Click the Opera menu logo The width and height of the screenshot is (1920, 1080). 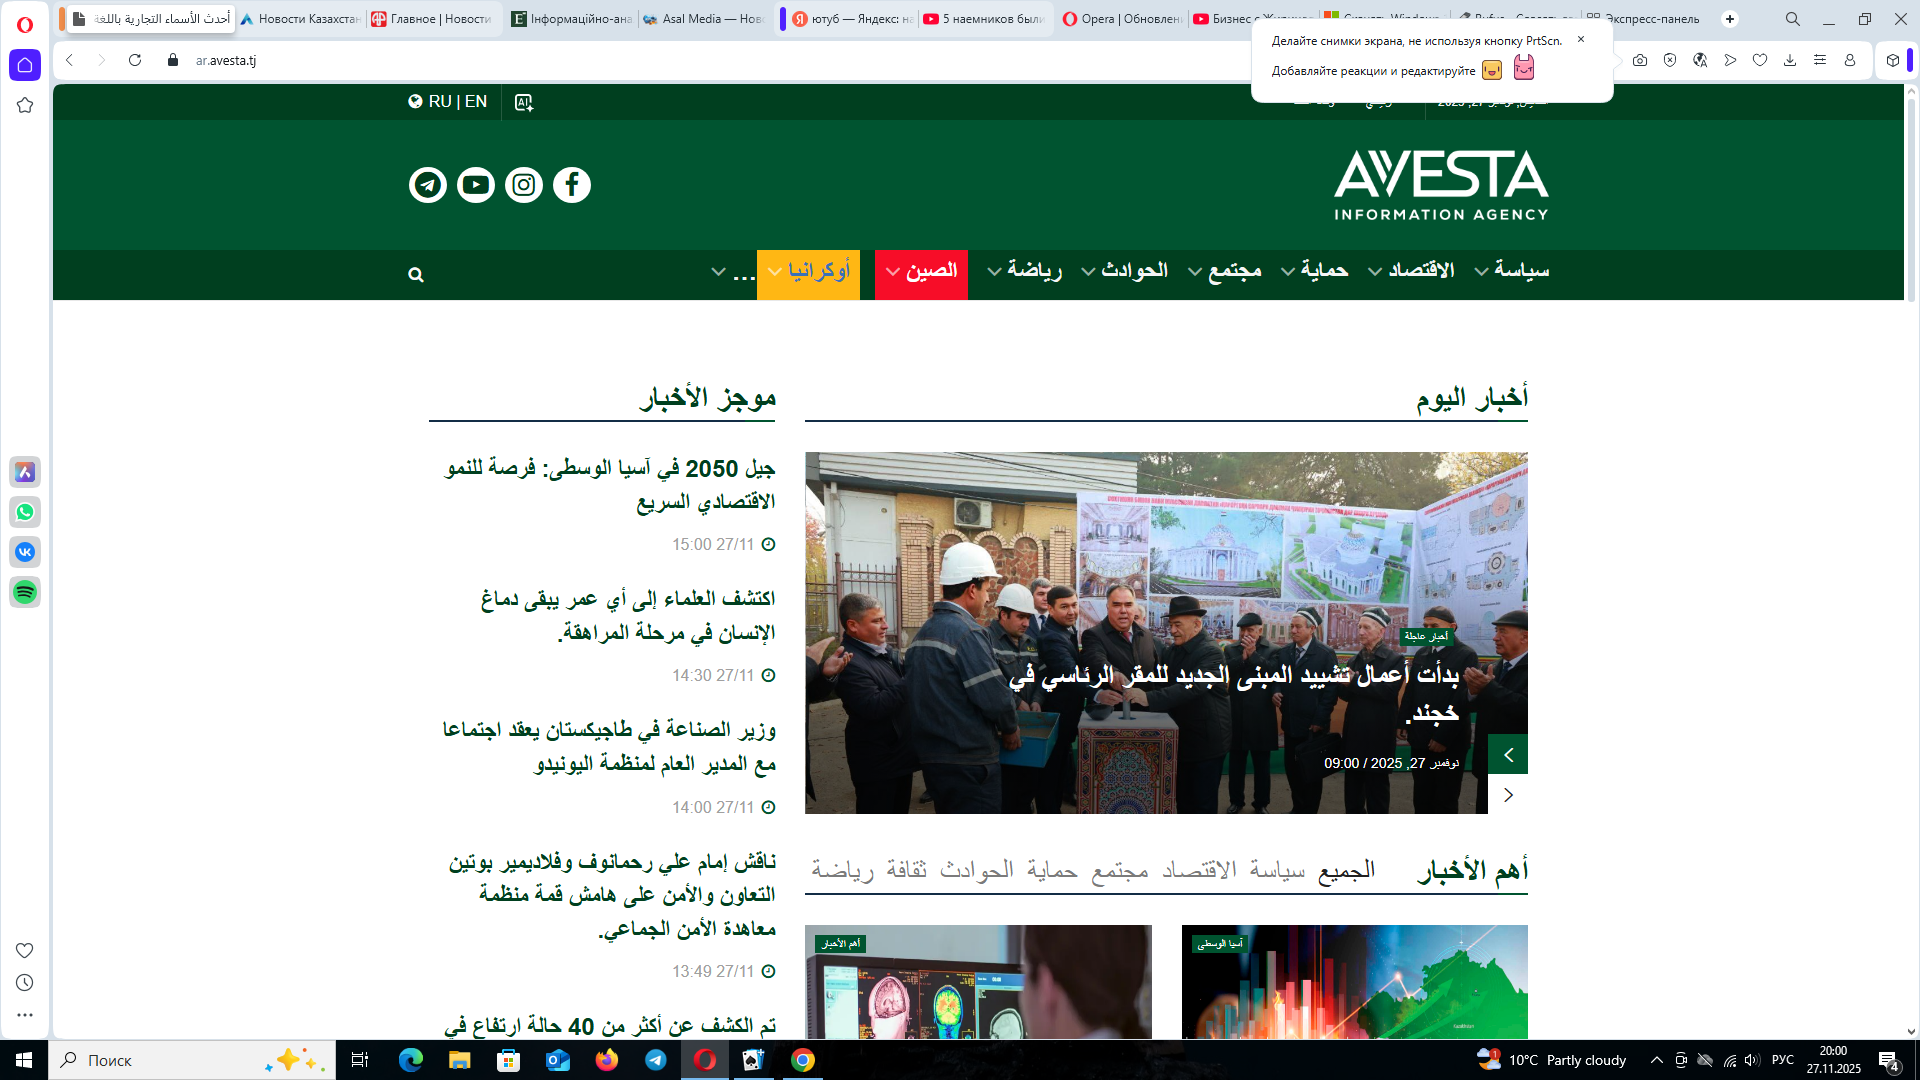click(25, 24)
